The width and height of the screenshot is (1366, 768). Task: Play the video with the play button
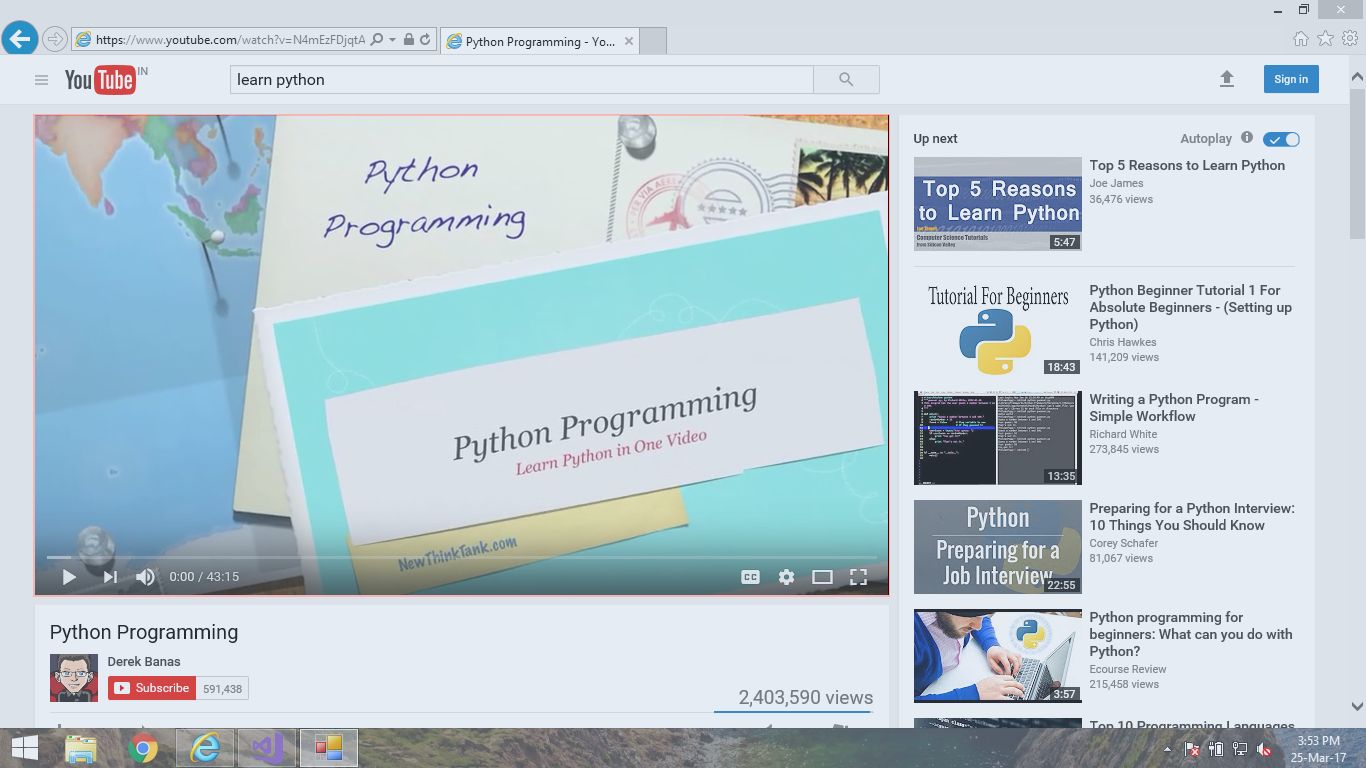[x=69, y=577]
